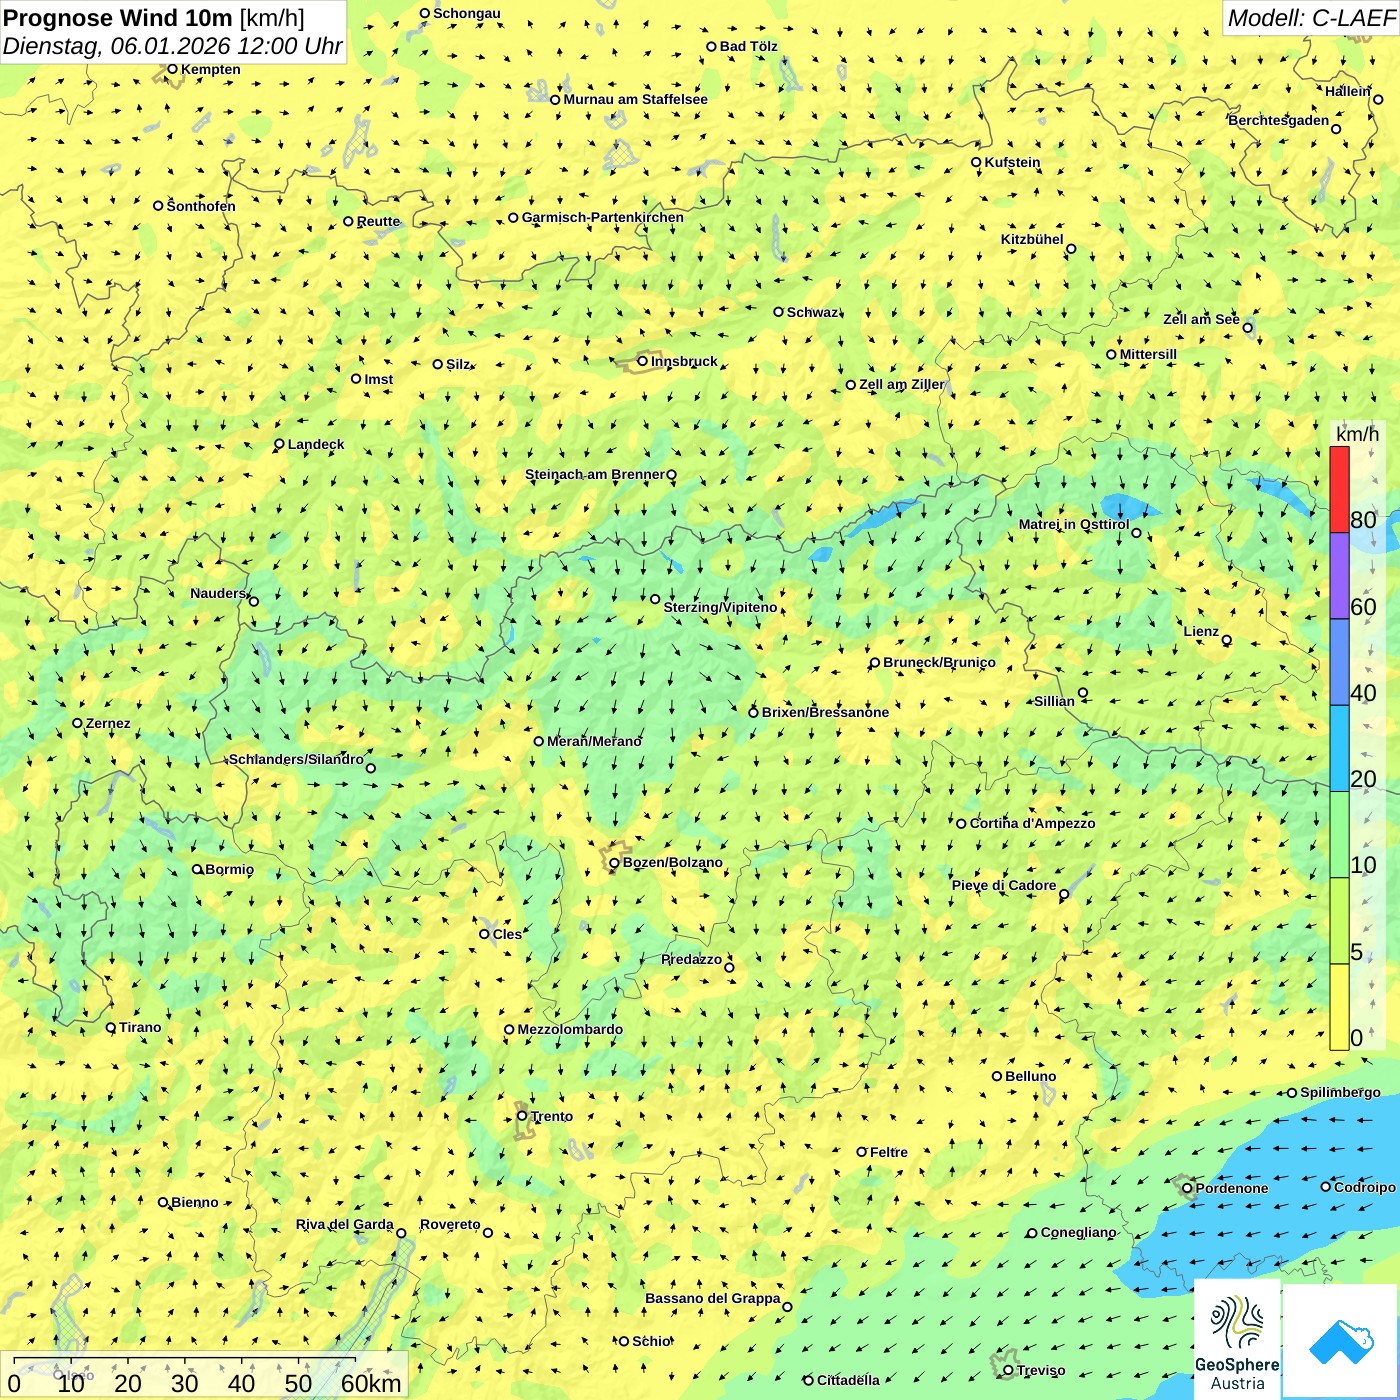
Task: Click the Riva del Garda marker
Action: 401,1233
